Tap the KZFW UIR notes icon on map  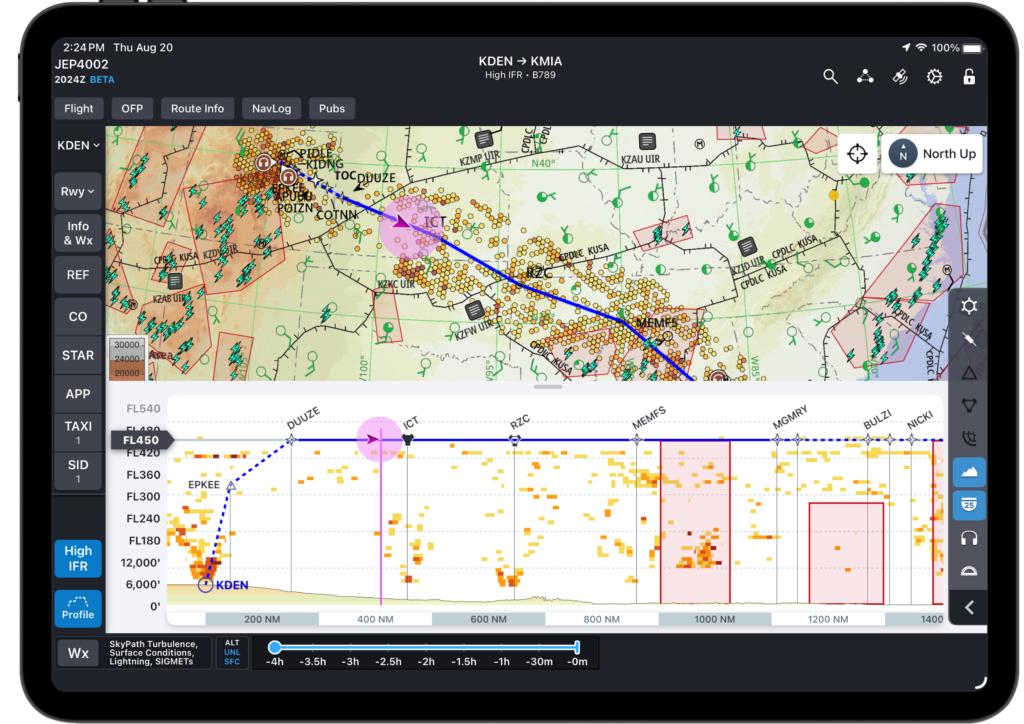(x=475, y=310)
